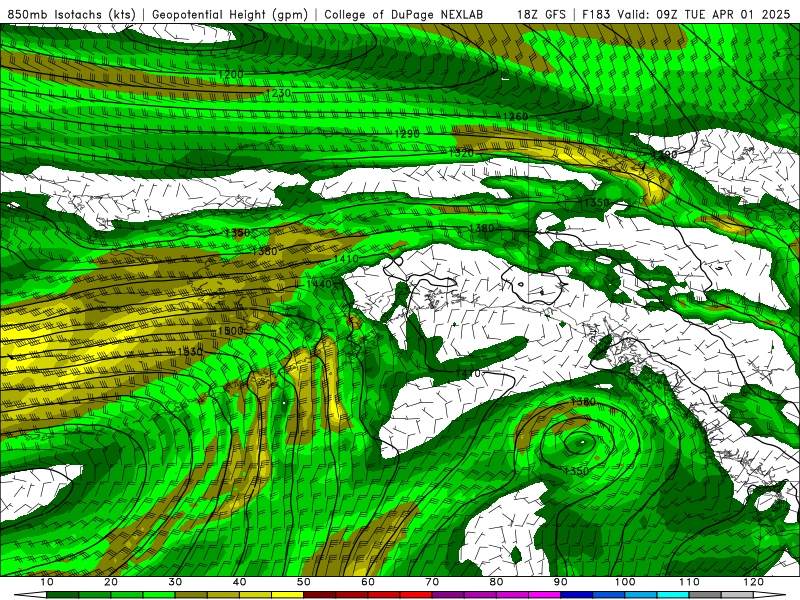Click the 1440 height contour label
The image size is (800, 600).
[x=318, y=283]
